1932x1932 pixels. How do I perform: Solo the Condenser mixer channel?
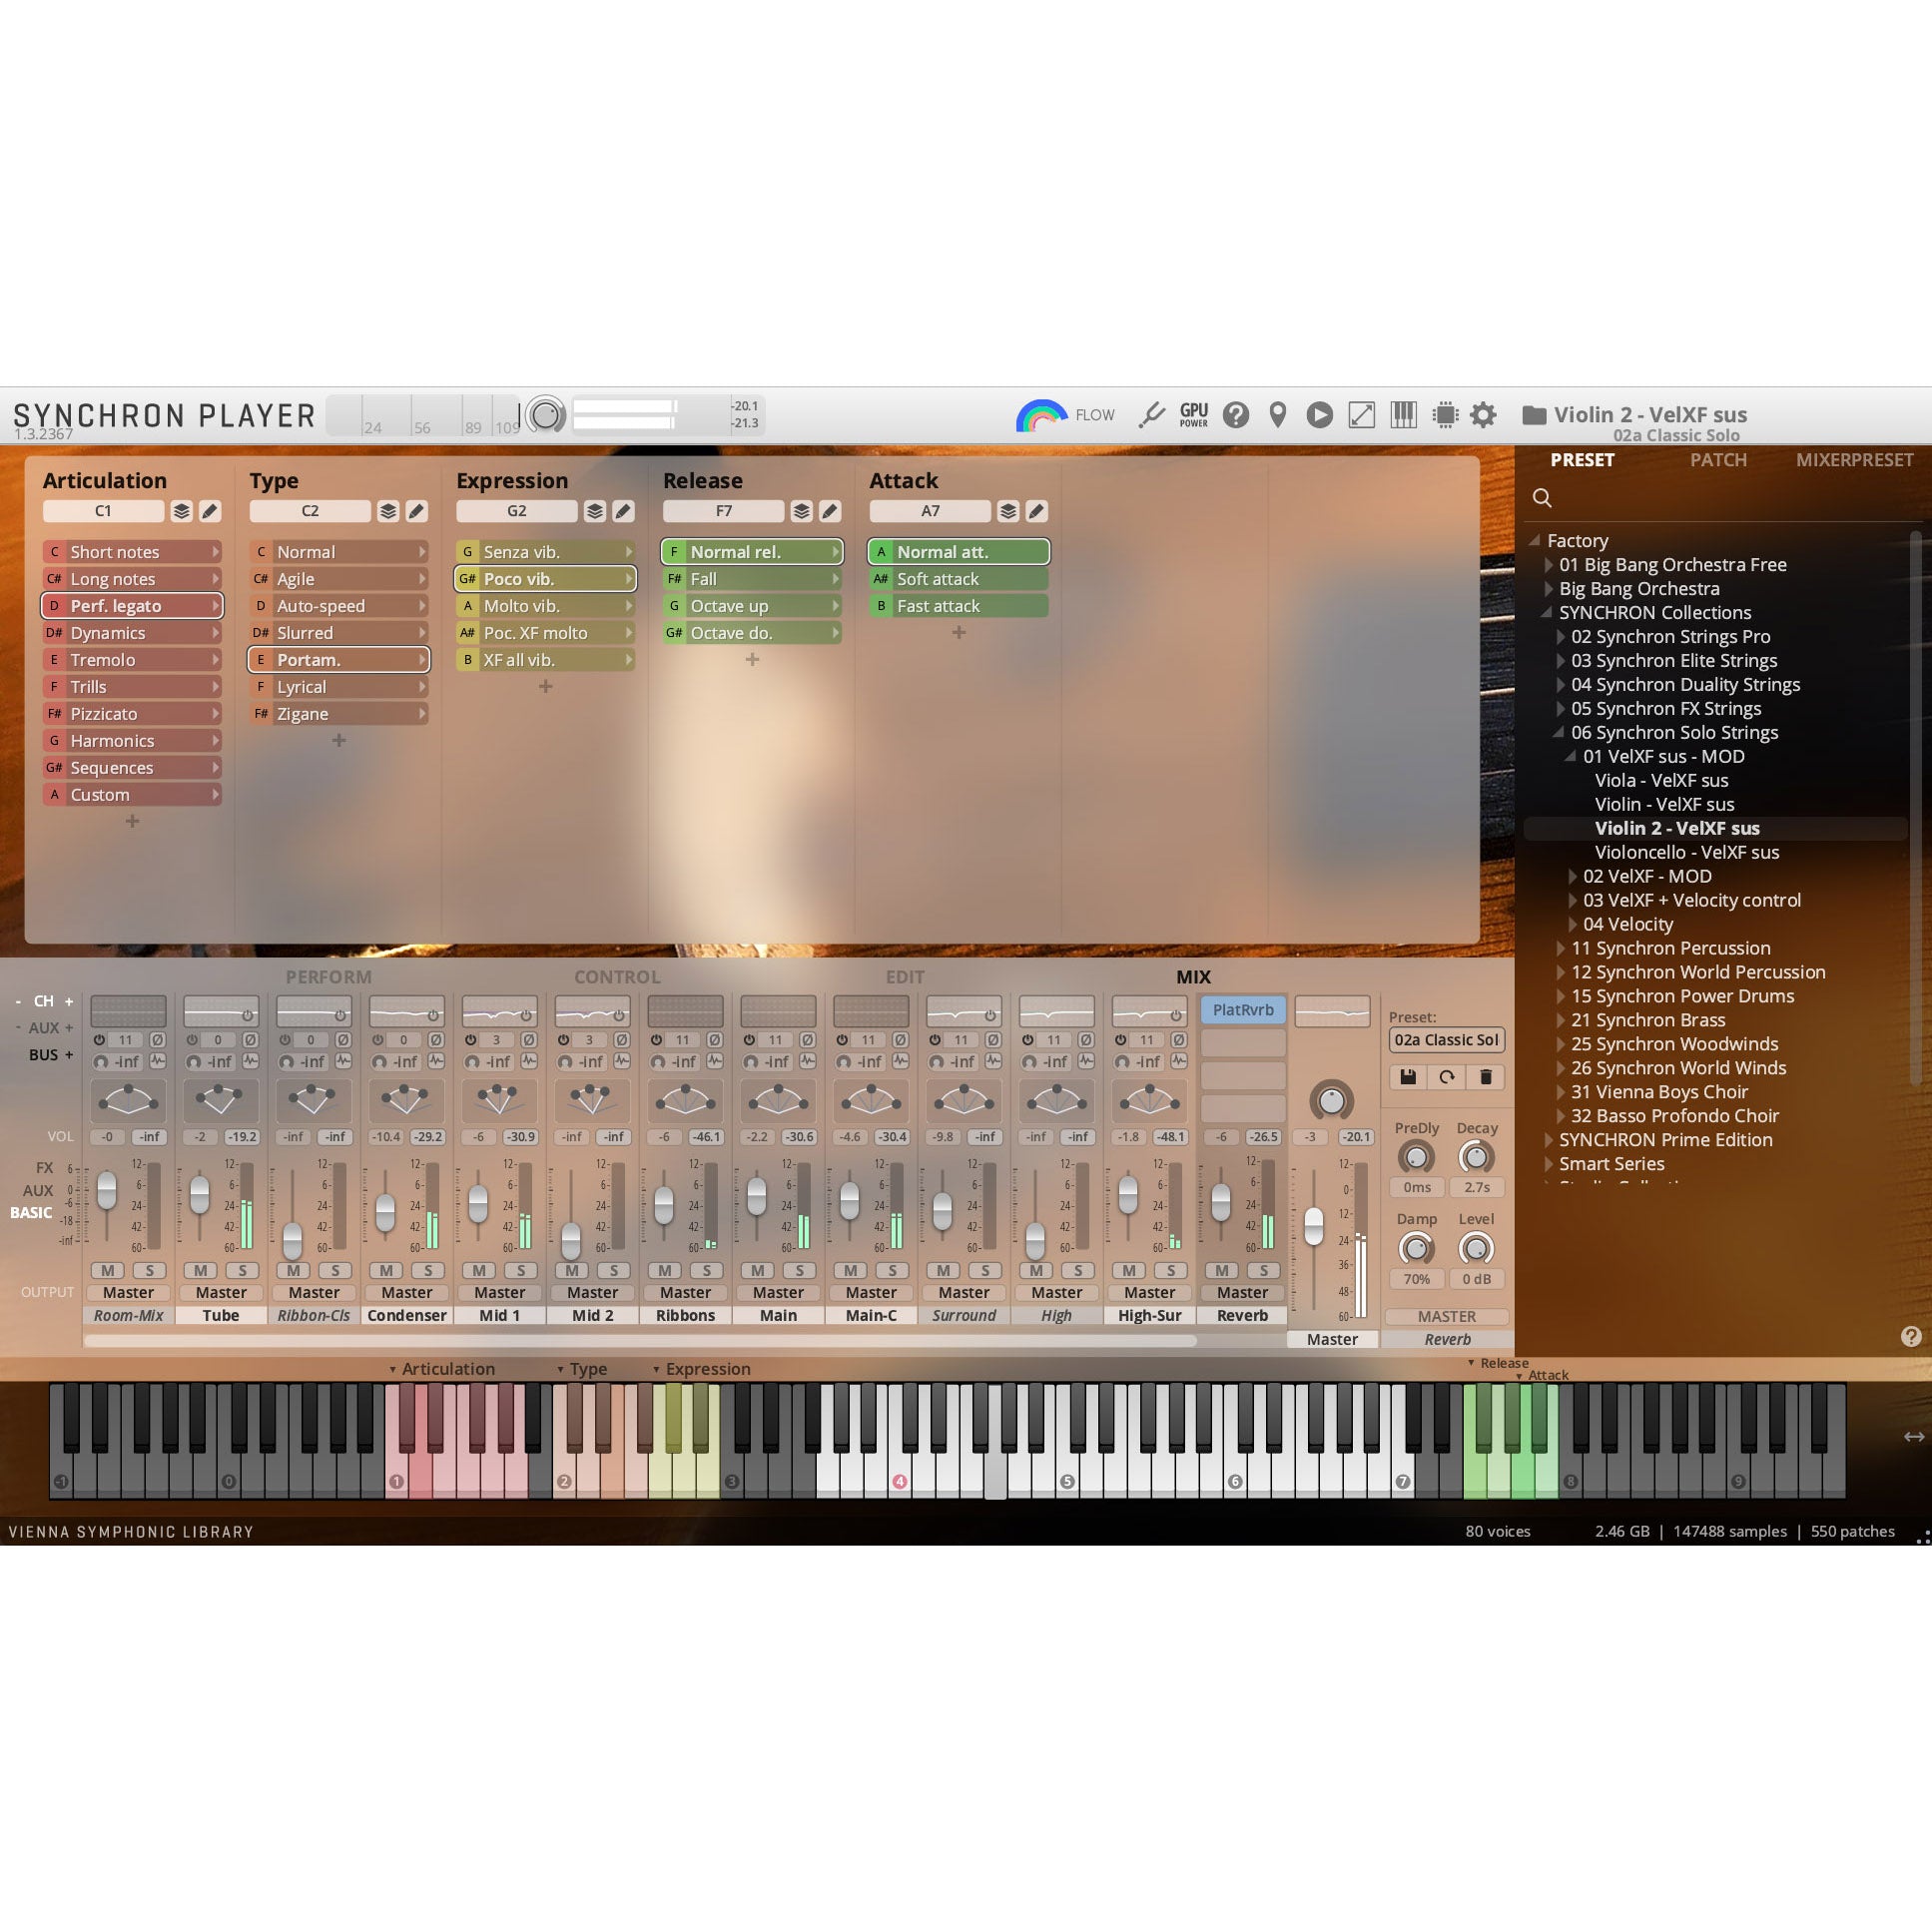428,1270
